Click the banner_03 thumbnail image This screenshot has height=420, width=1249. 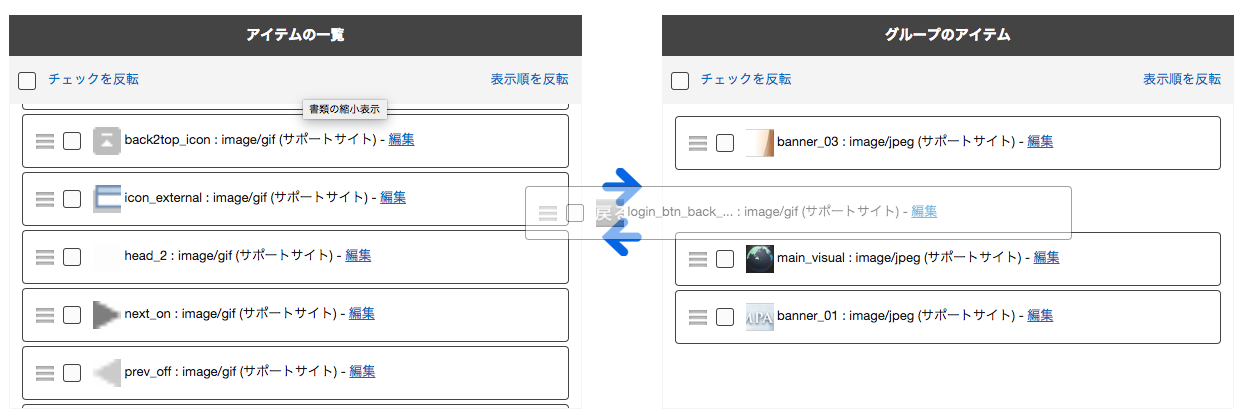pos(760,143)
